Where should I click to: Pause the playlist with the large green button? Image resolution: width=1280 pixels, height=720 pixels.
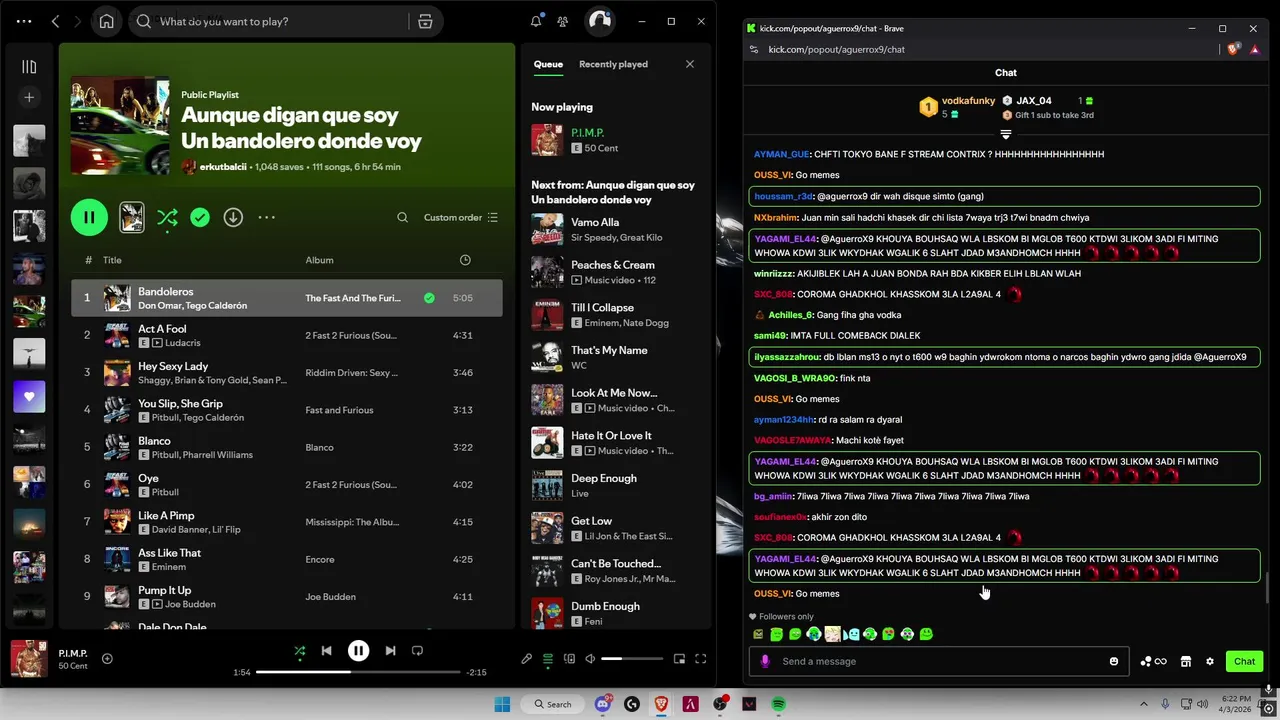(89, 217)
